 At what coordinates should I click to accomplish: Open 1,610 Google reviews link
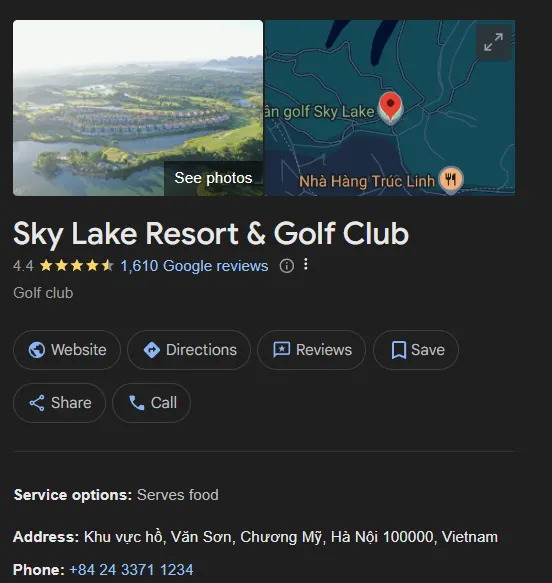tap(194, 266)
